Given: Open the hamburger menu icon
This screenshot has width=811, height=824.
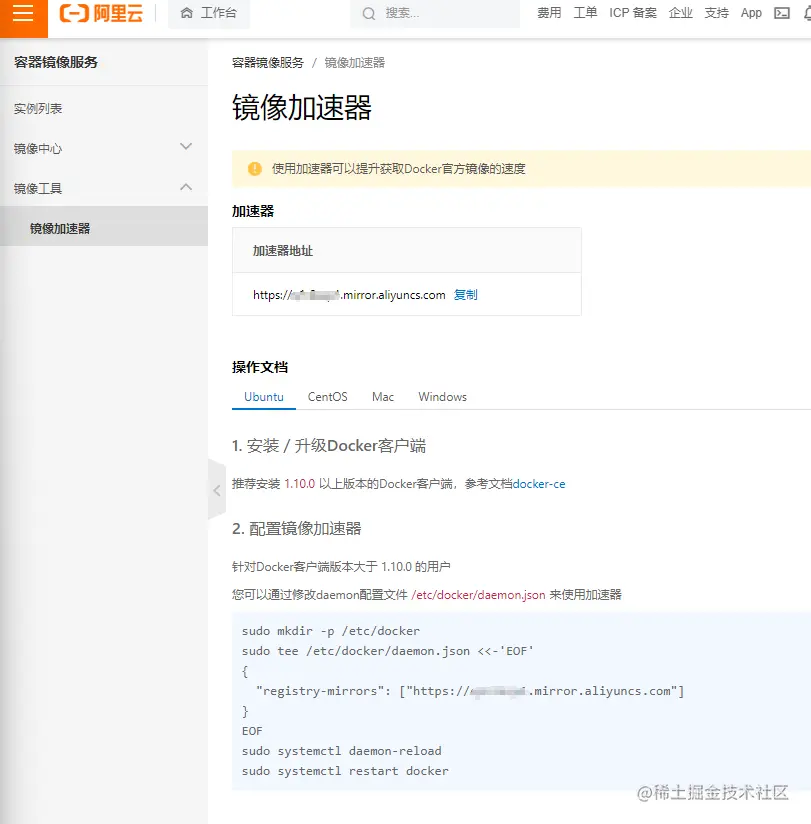Looking at the screenshot, I should (23, 14).
